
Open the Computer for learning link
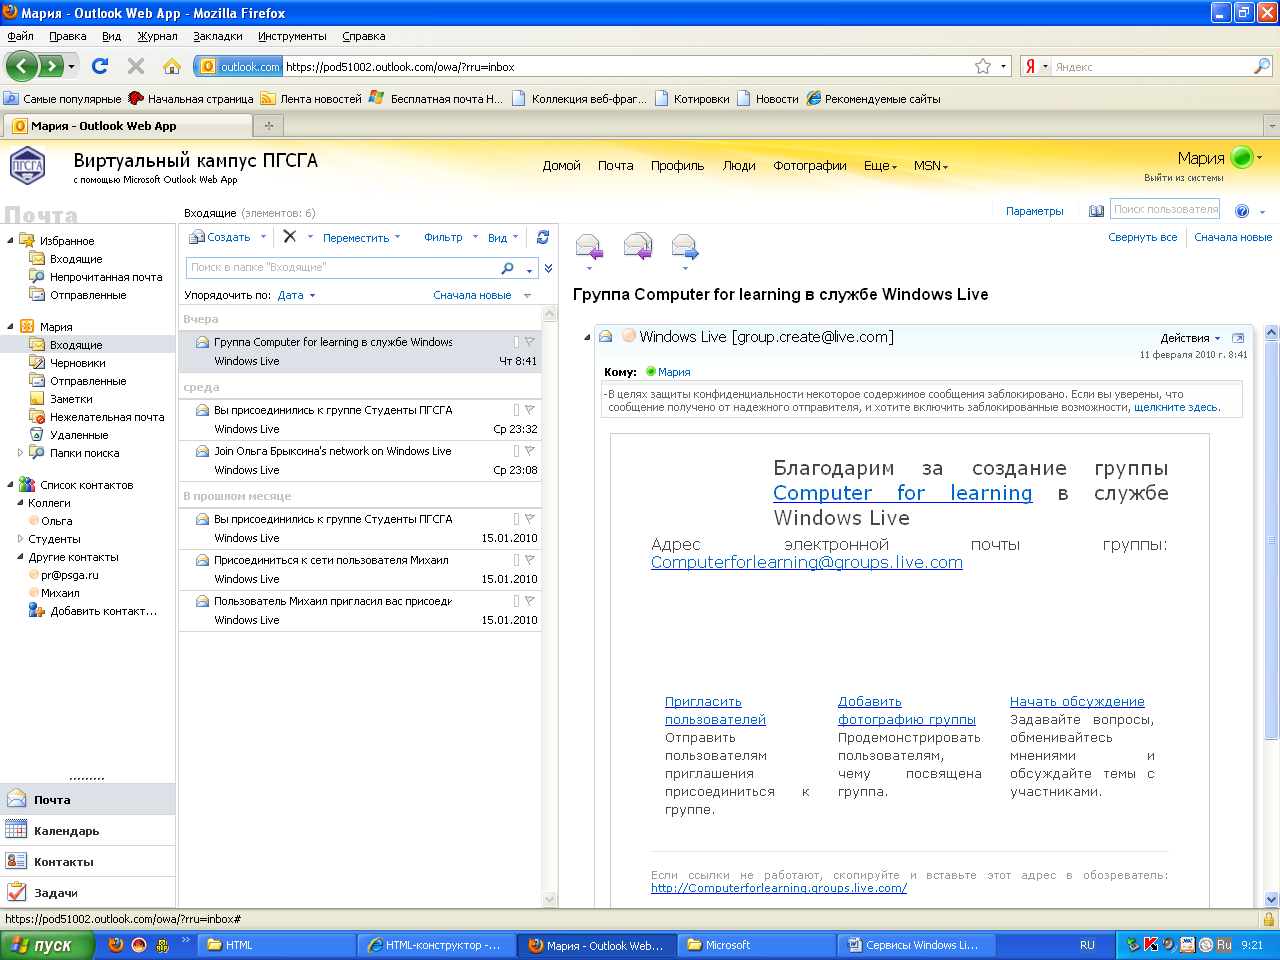pos(903,493)
